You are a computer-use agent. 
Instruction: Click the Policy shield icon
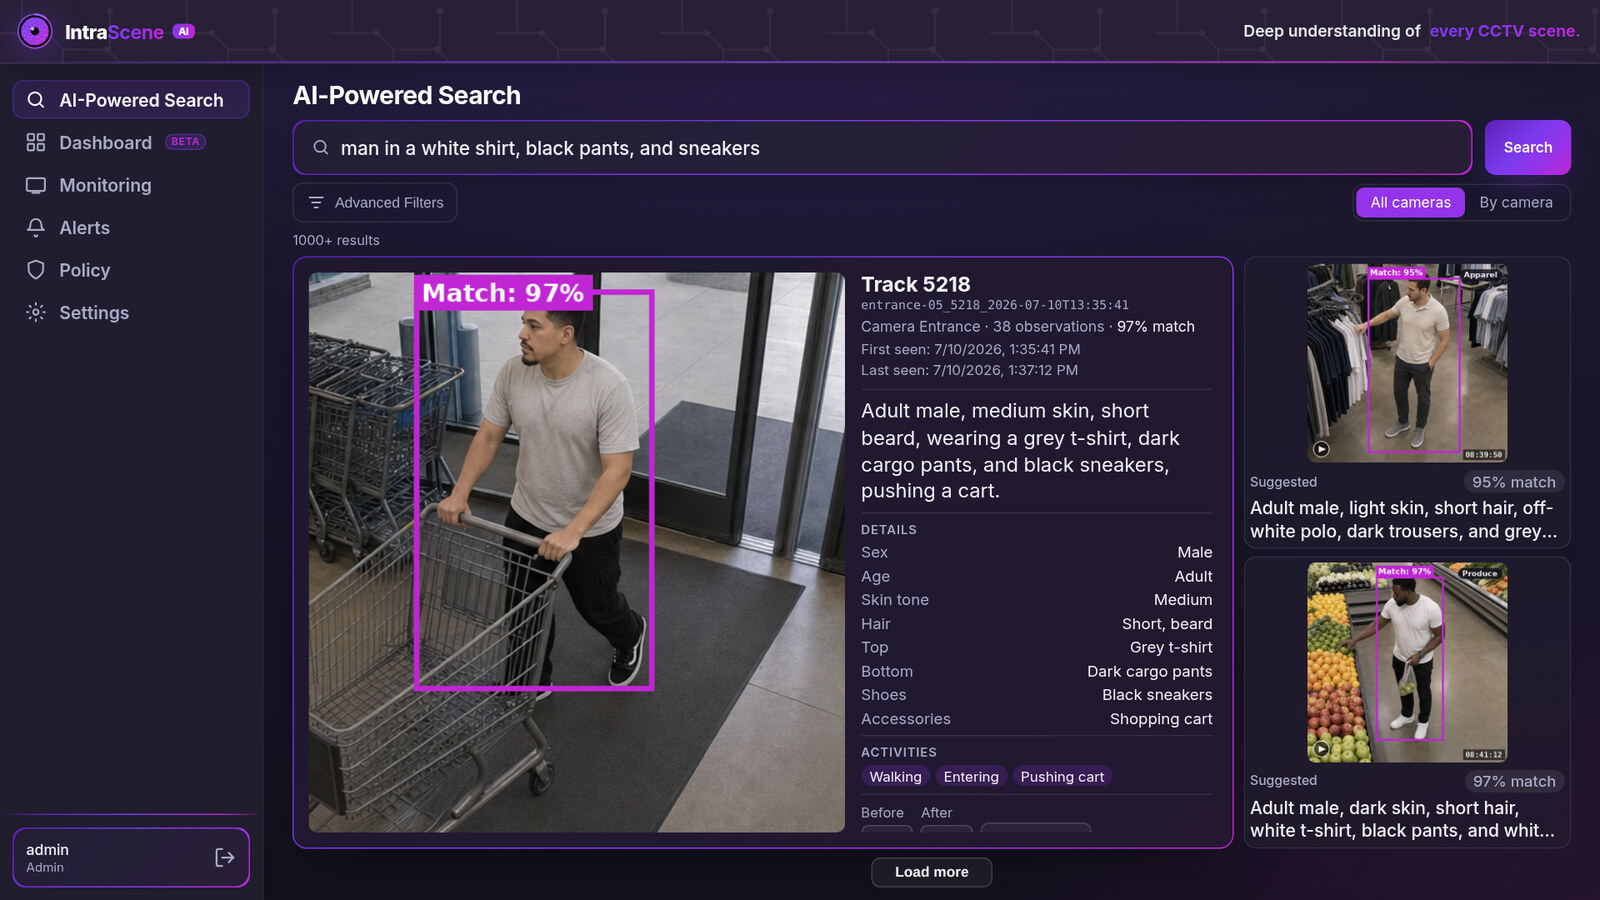36,270
